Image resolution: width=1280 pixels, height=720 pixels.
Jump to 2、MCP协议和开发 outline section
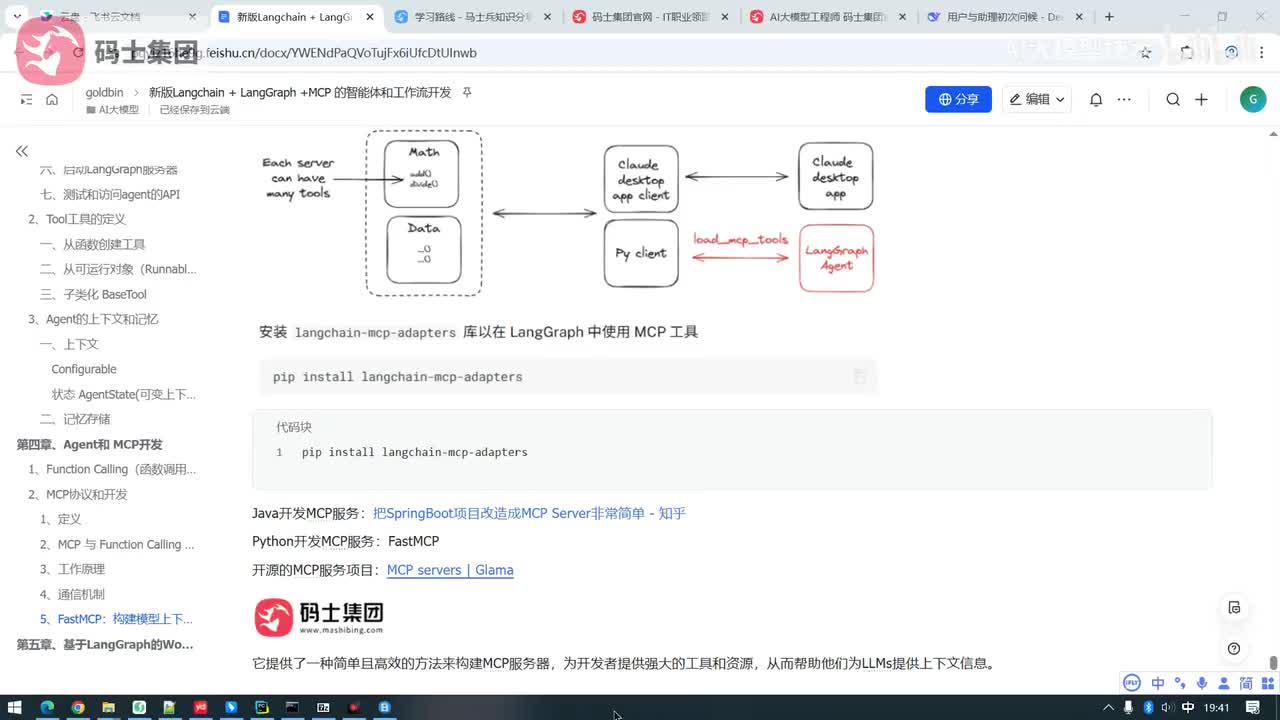click(x=78, y=494)
